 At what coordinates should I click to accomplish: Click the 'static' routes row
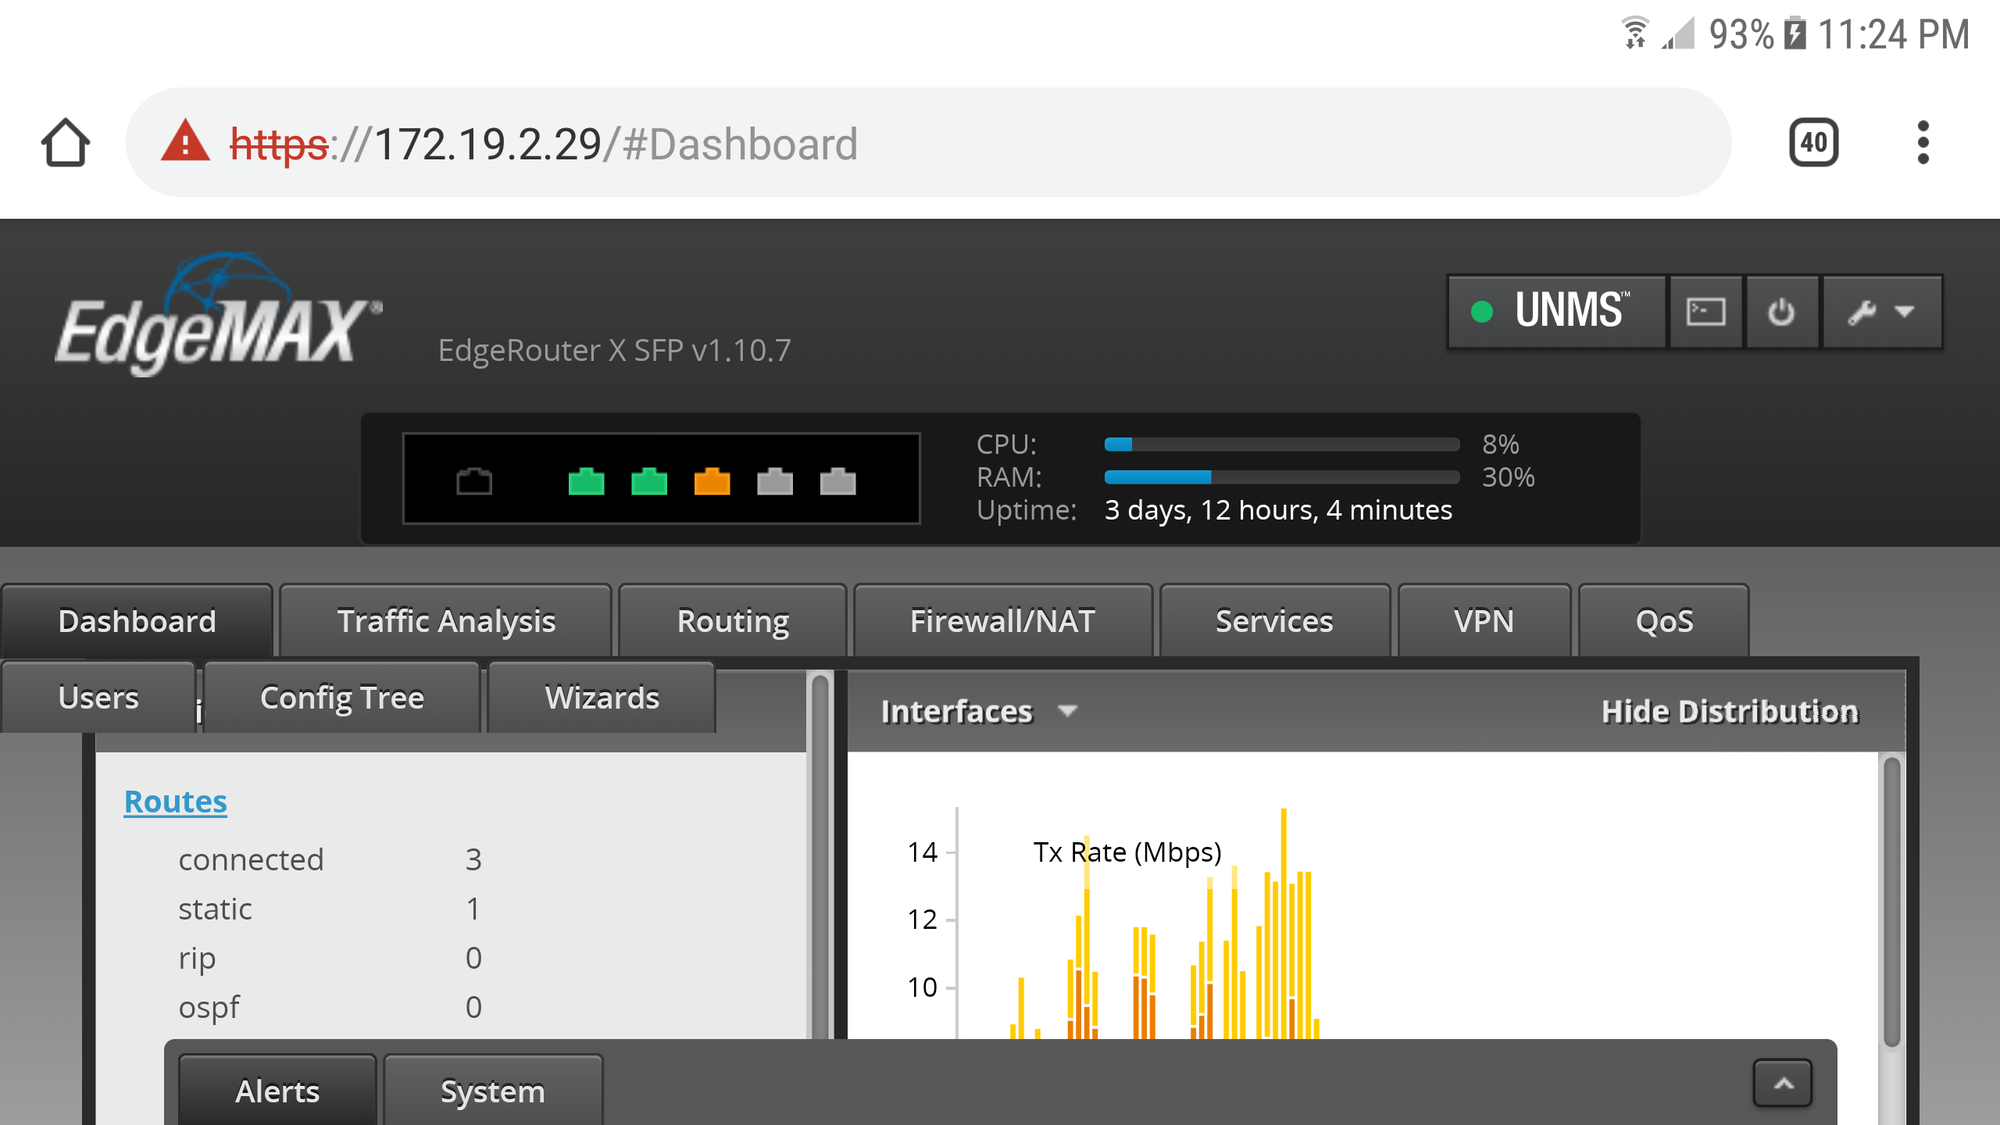pyautogui.click(x=330, y=908)
